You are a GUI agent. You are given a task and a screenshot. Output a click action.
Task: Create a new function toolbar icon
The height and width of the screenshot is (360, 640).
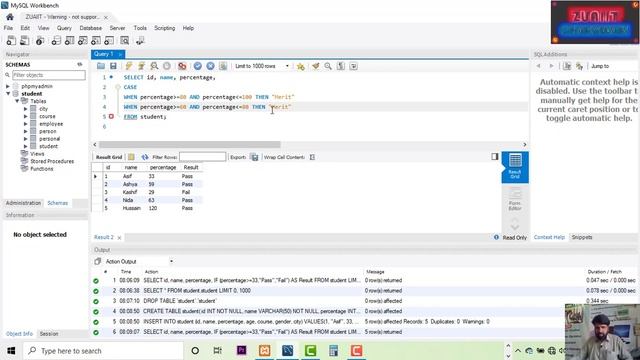point(109,40)
